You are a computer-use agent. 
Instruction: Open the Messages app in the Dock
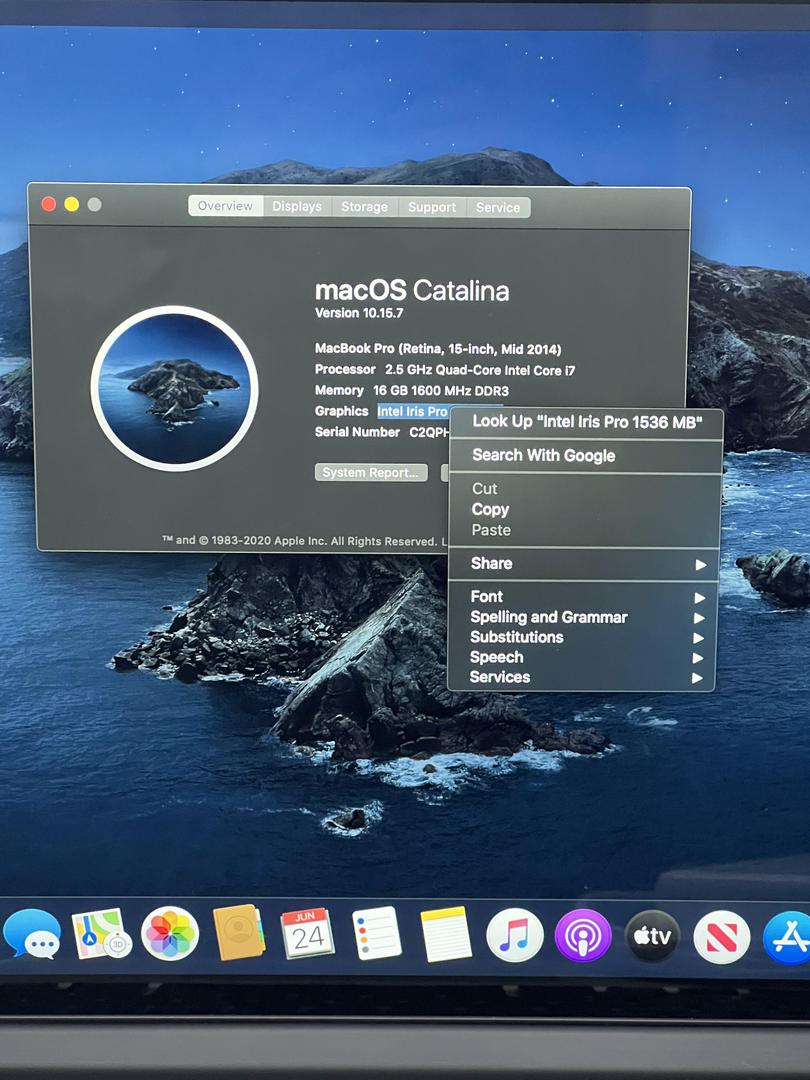(x=31, y=935)
